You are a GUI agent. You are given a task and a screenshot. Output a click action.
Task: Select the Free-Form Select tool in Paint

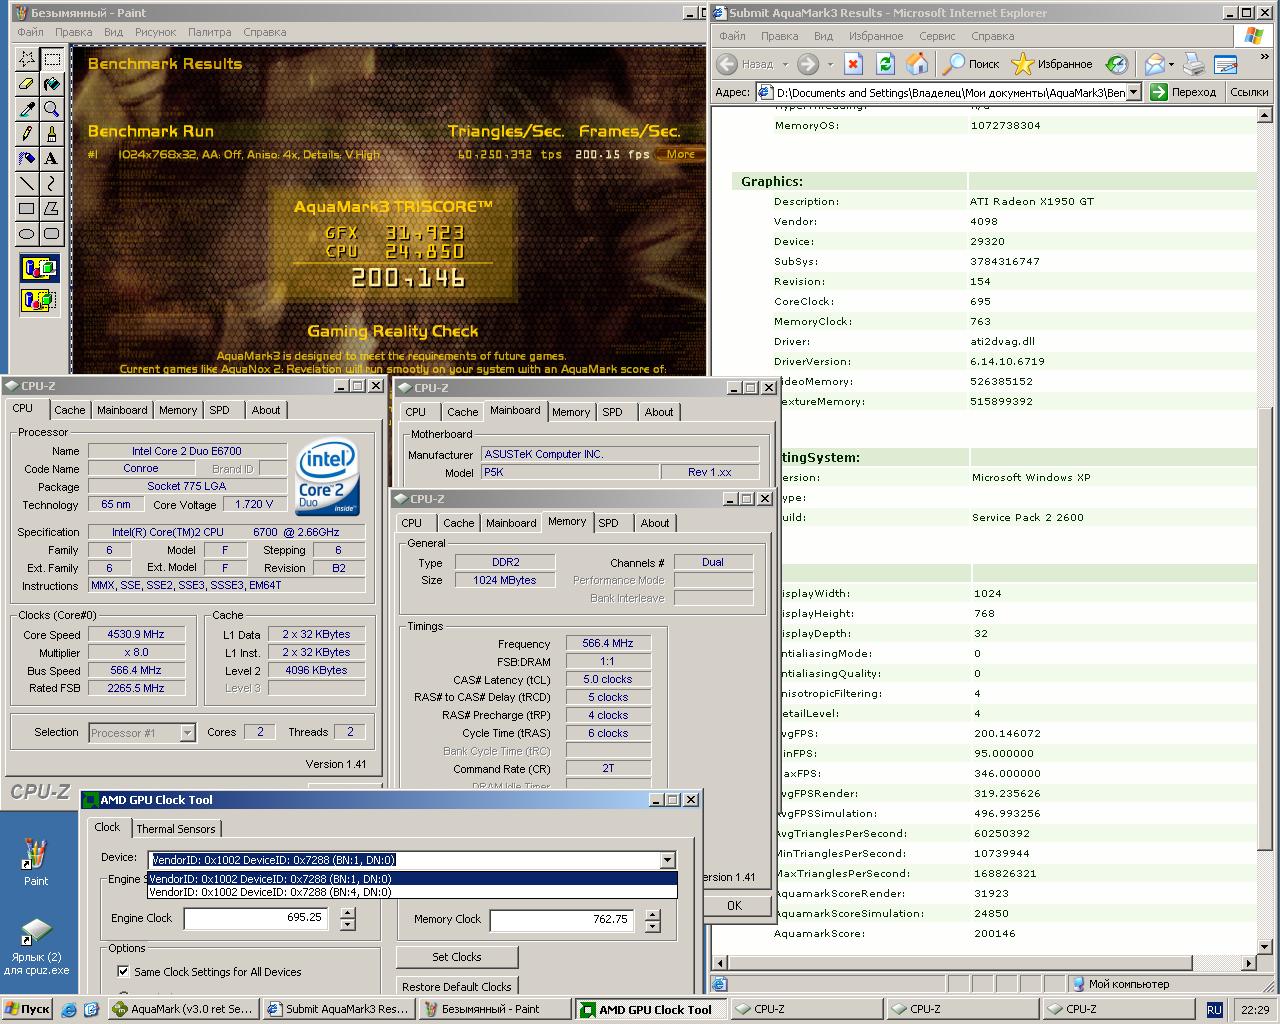[27, 59]
